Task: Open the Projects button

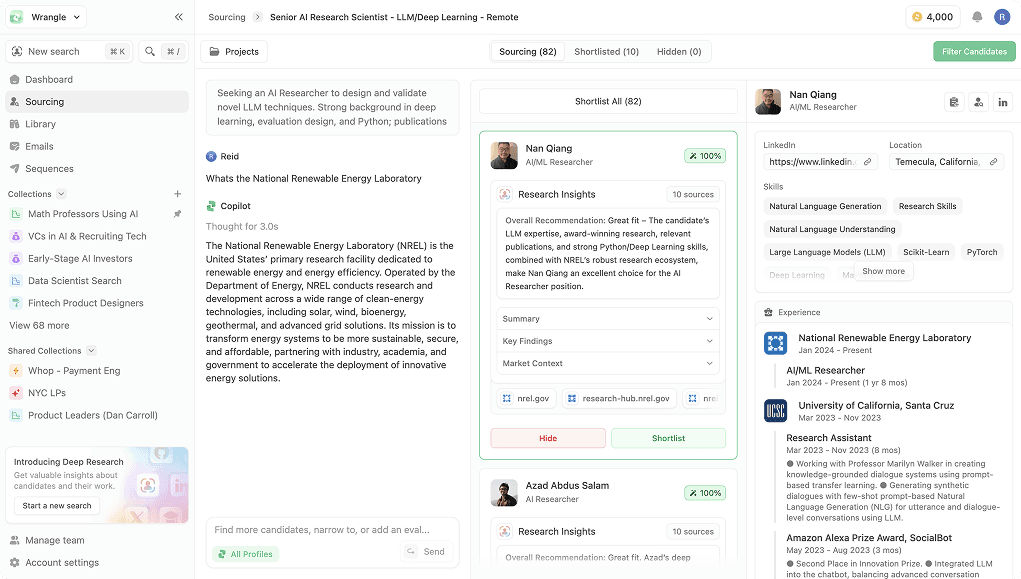Action: (234, 51)
